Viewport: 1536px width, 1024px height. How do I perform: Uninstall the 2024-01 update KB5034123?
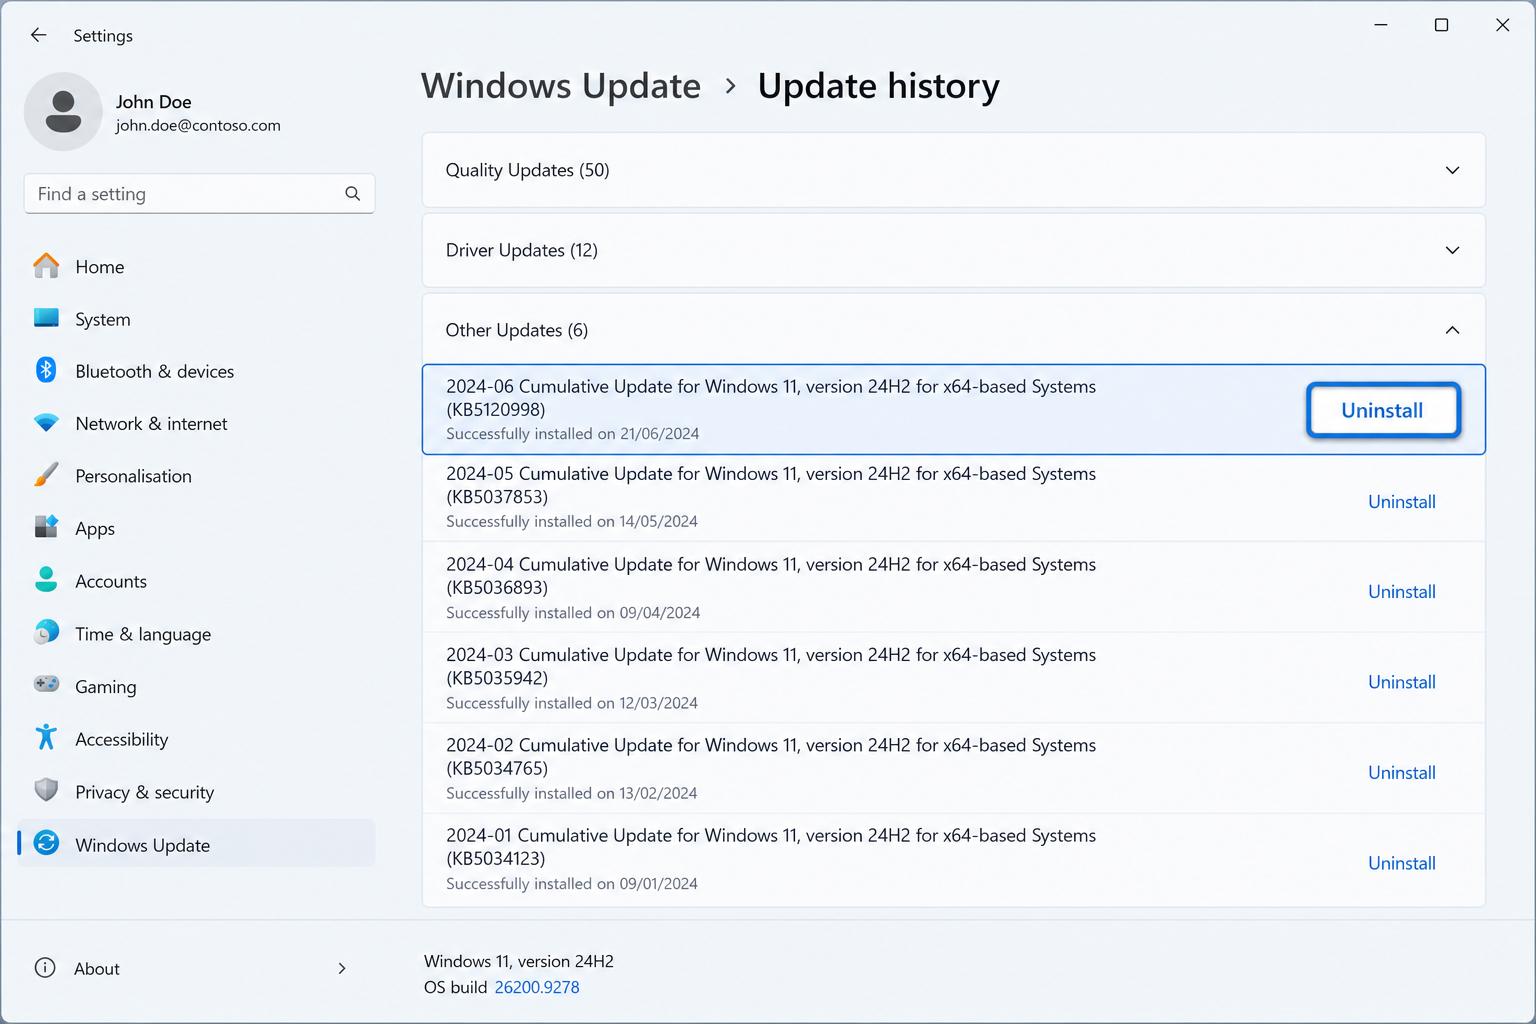(x=1402, y=863)
